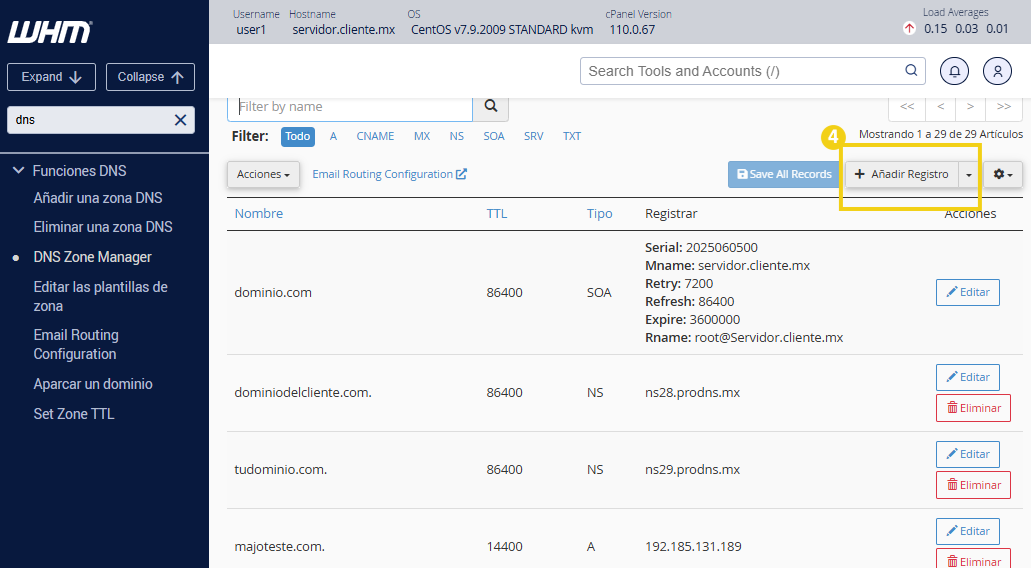Click ns28.prodns.mx record value
This screenshot has height=568, width=1031.
click(692, 392)
